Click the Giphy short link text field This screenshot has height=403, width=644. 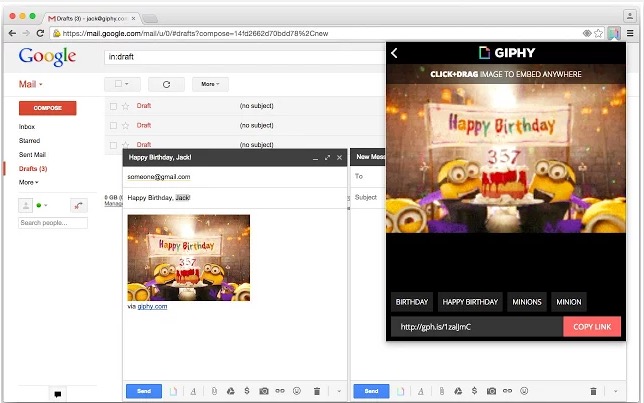click(x=477, y=327)
